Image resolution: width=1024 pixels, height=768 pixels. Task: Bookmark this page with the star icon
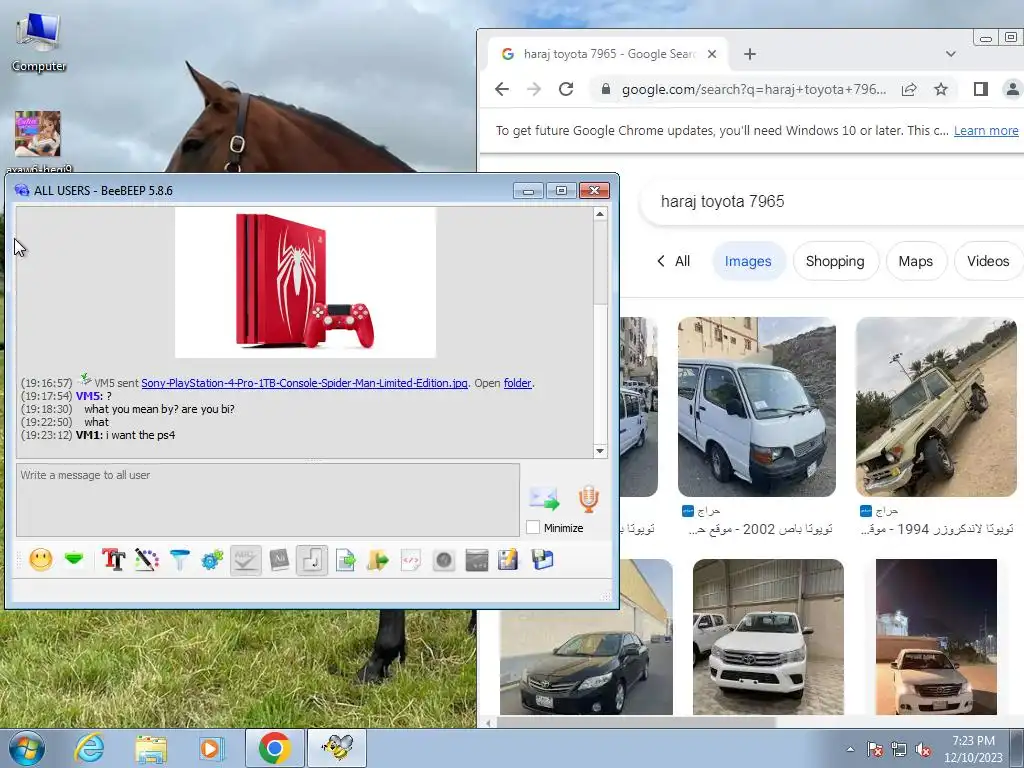tap(940, 89)
